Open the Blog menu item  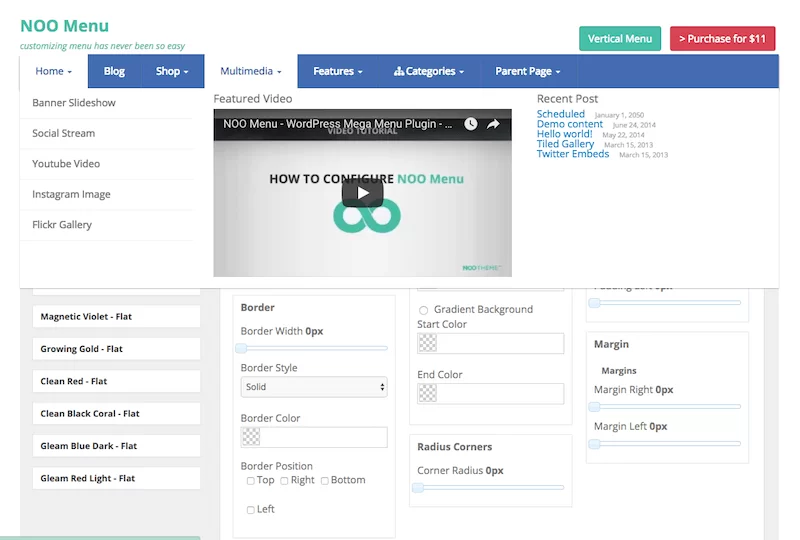pyautogui.click(x=114, y=72)
